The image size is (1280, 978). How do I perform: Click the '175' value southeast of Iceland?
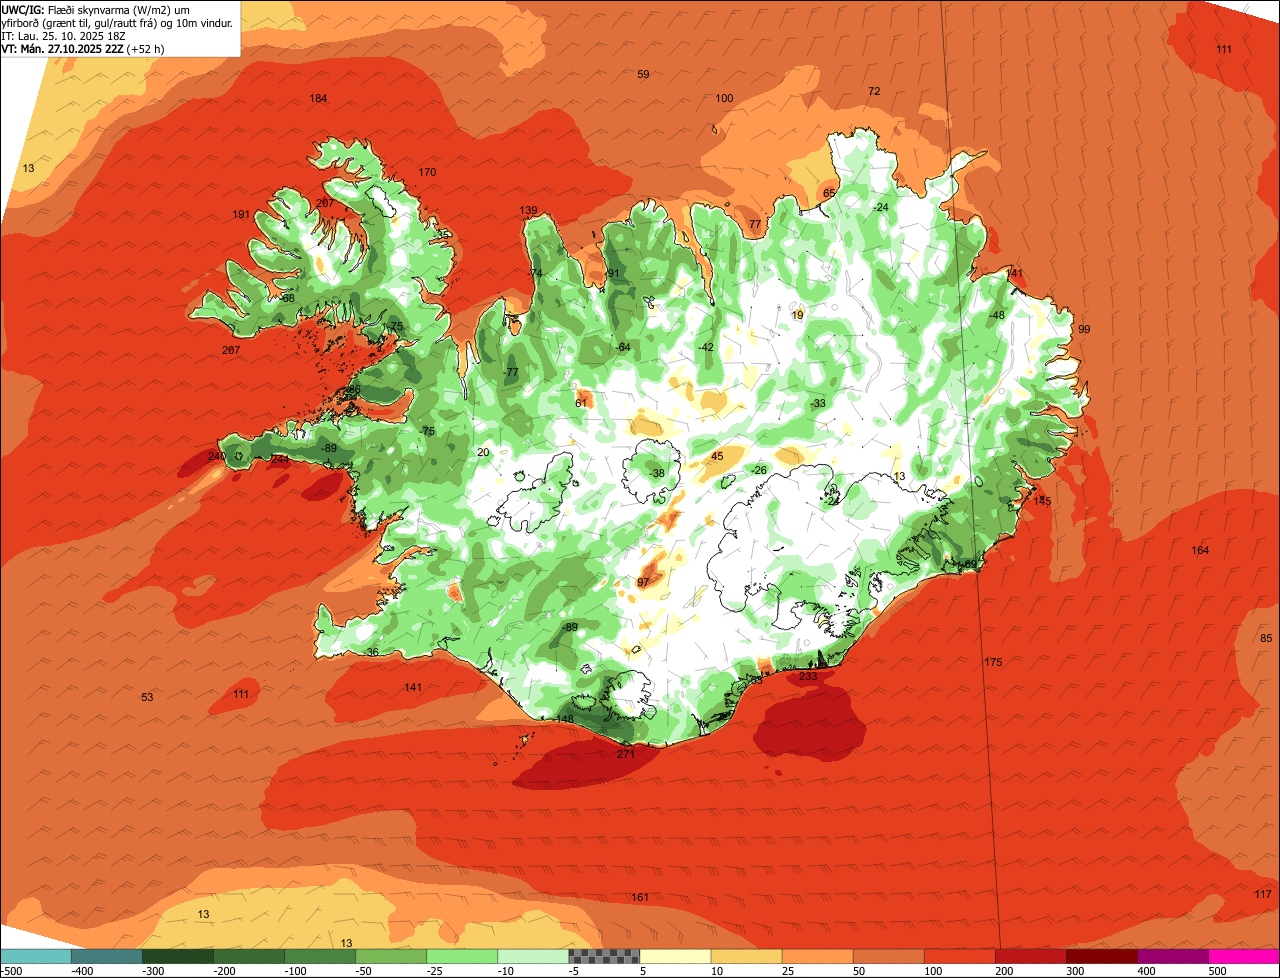tap(993, 662)
